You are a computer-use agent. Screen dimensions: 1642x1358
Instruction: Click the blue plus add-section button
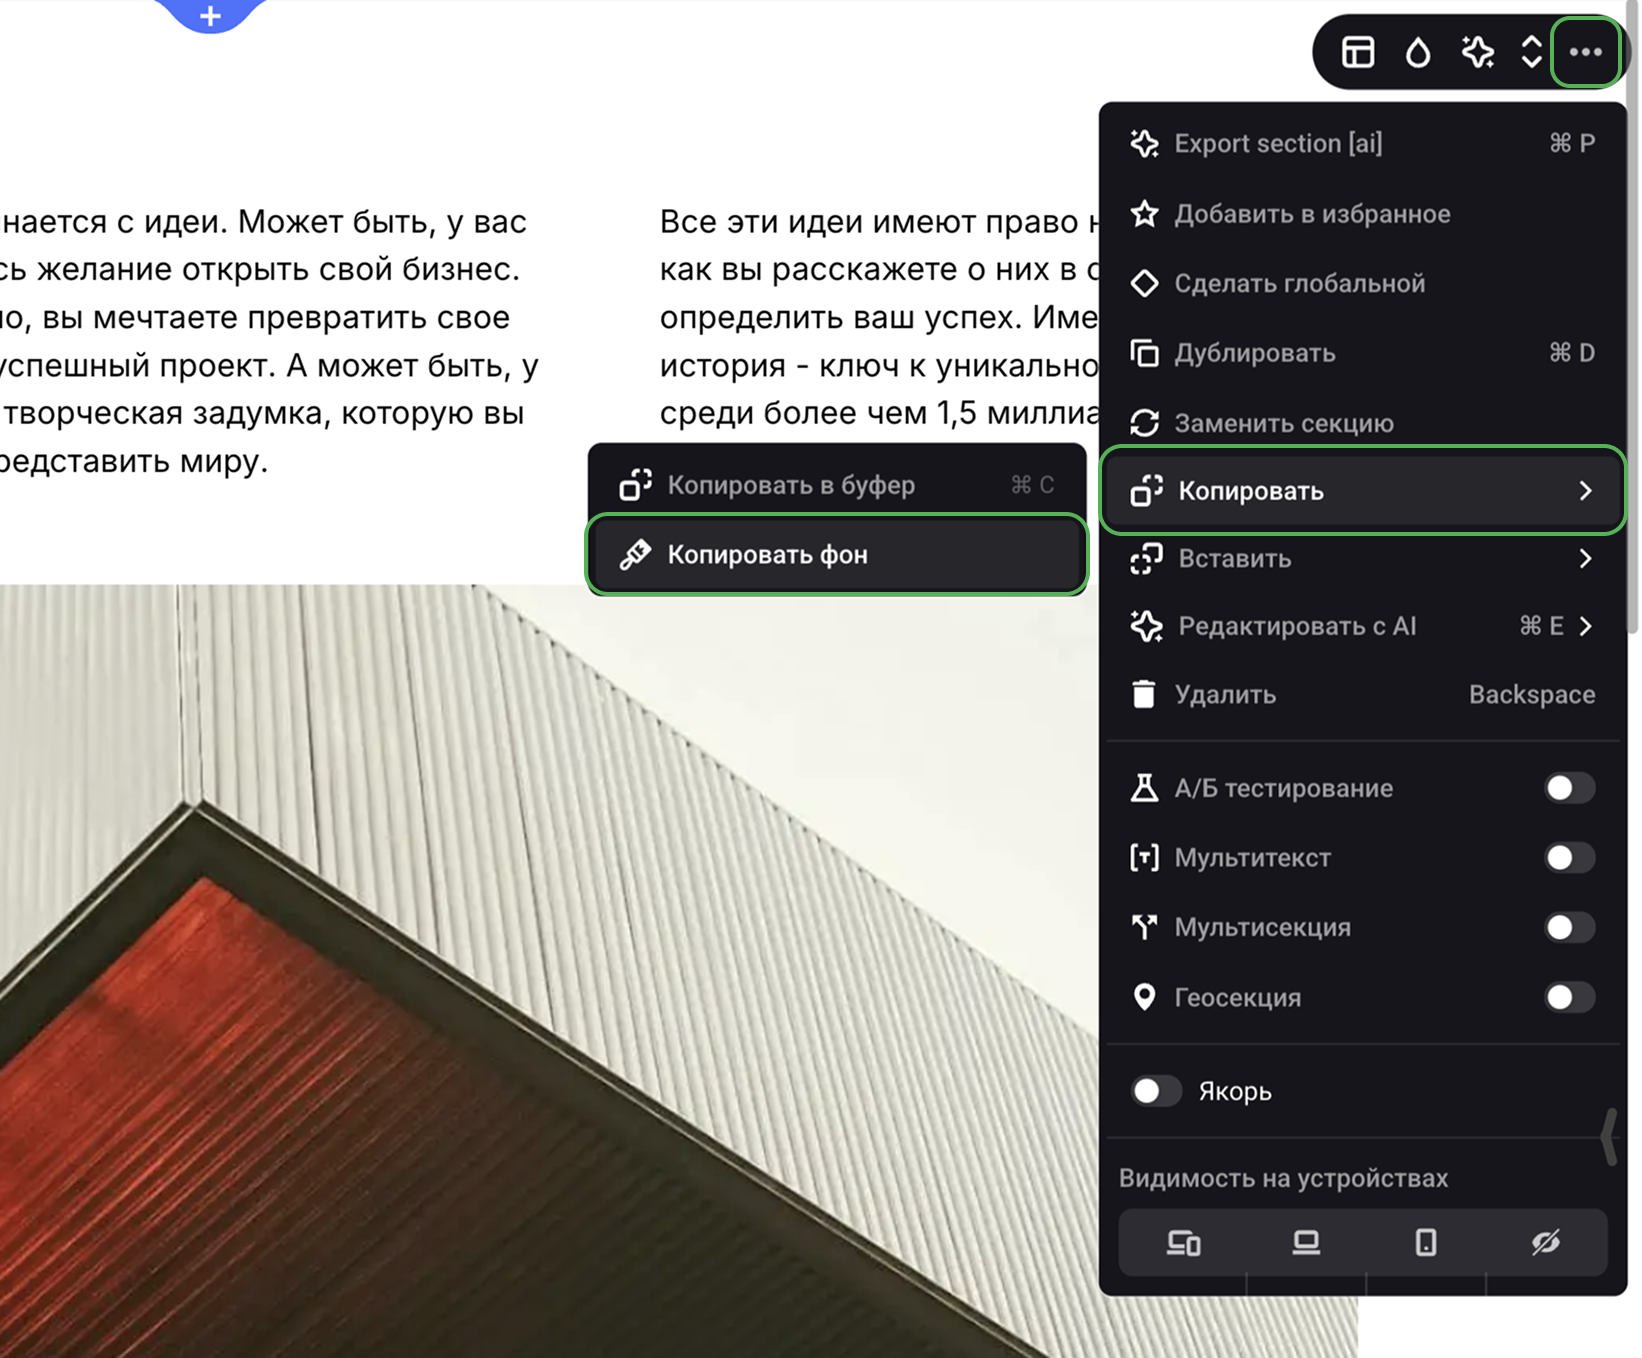pos(210,15)
